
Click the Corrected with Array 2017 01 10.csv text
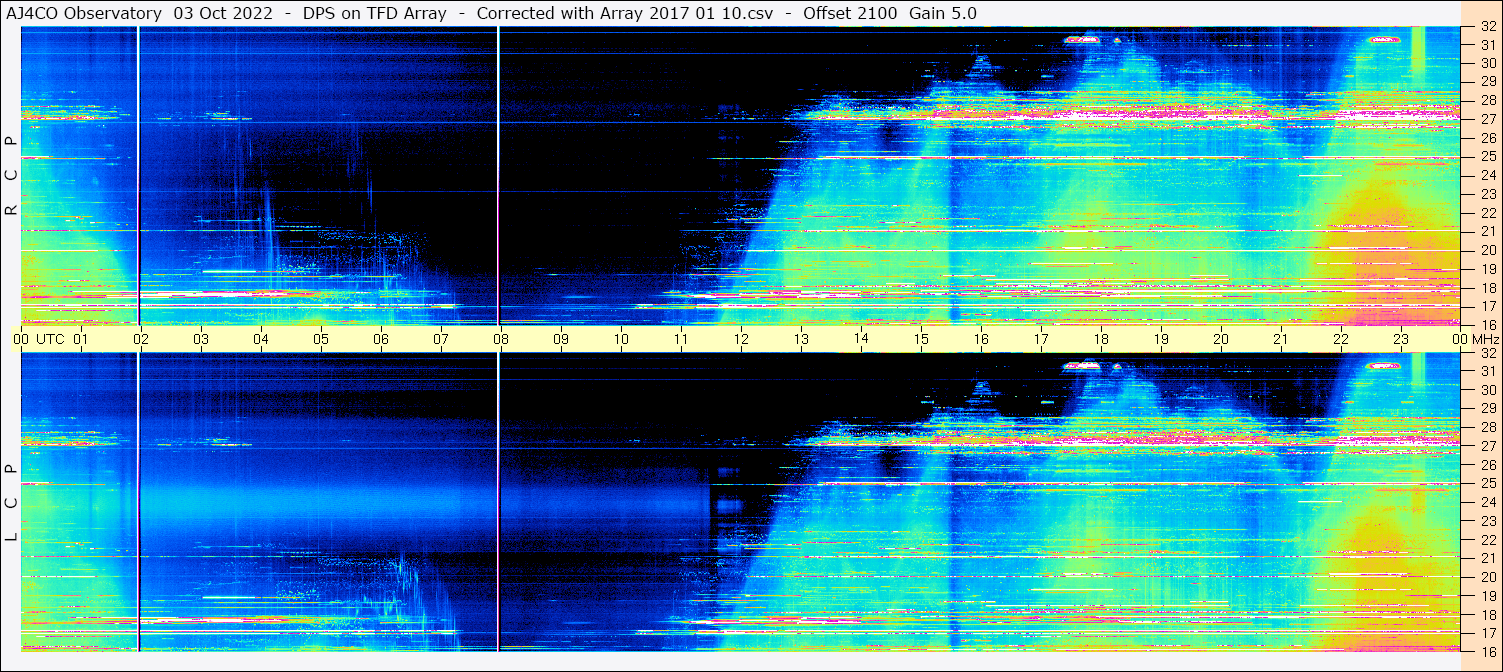click(624, 13)
